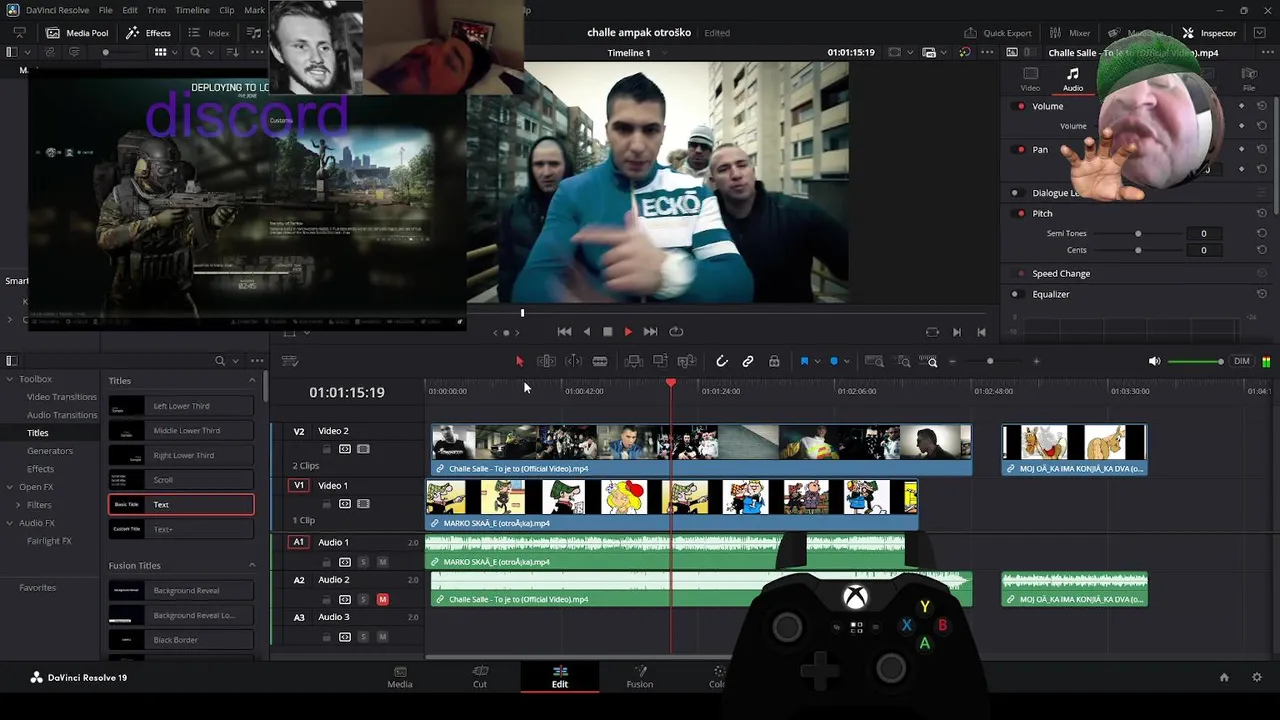Activate the Dynamic Trim Mode tool
This screenshot has width=1280, height=720.
pos(573,361)
